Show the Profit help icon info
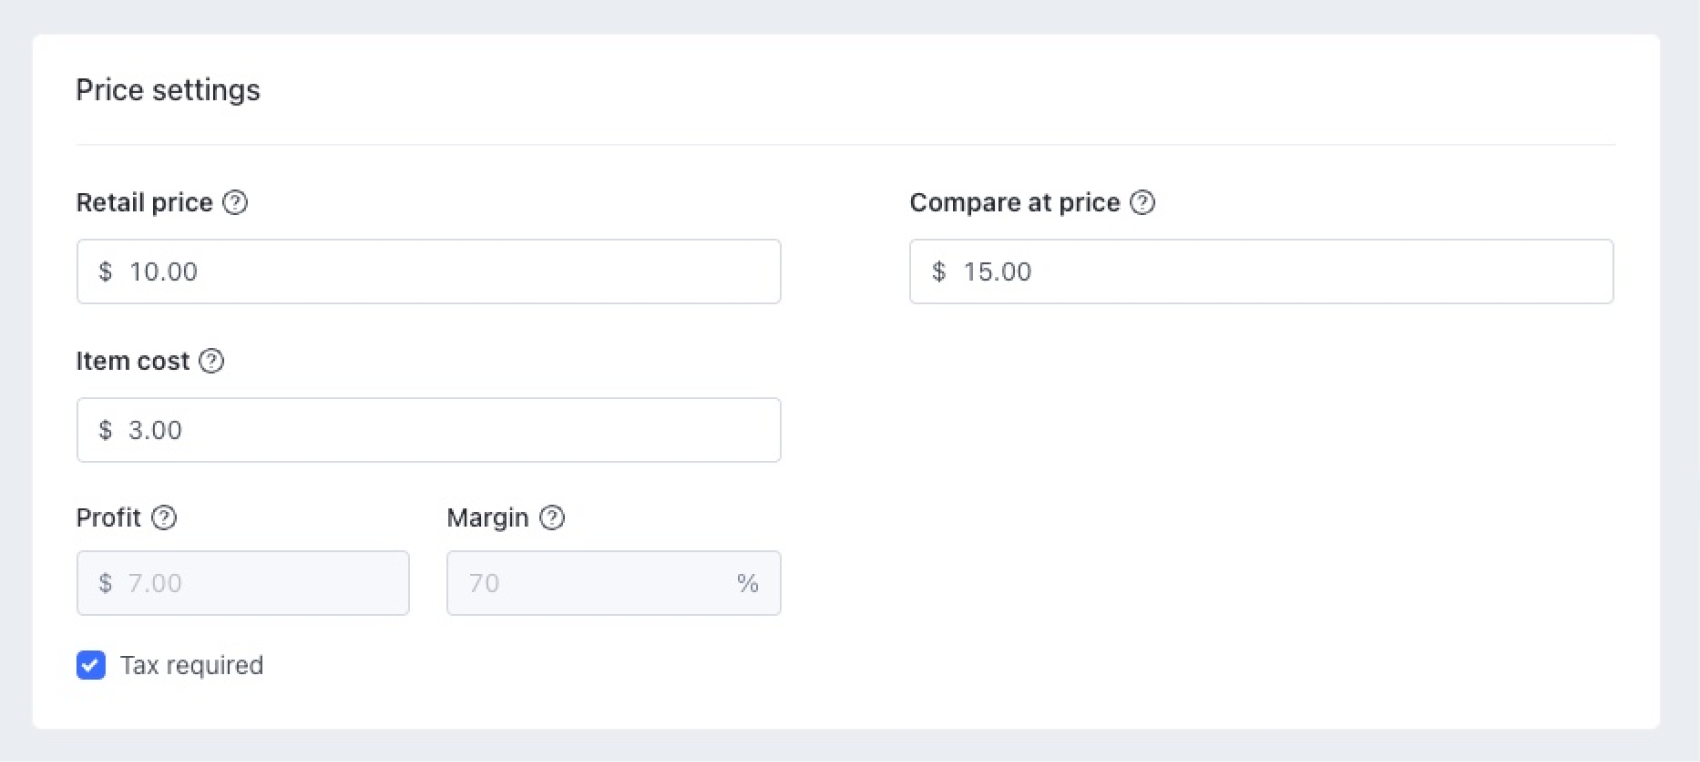 (164, 518)
